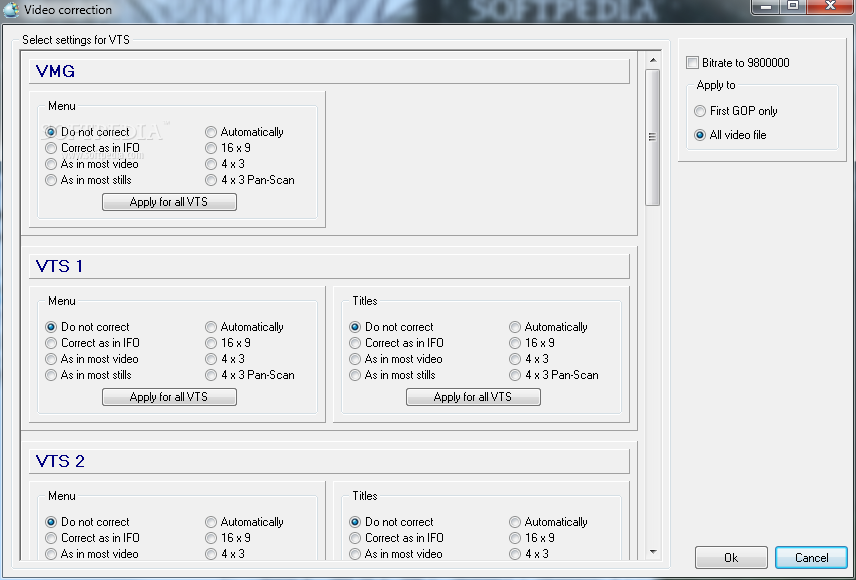Minimize the Video correction window
This screenshot has height=580, width=856.
point(765,7)
